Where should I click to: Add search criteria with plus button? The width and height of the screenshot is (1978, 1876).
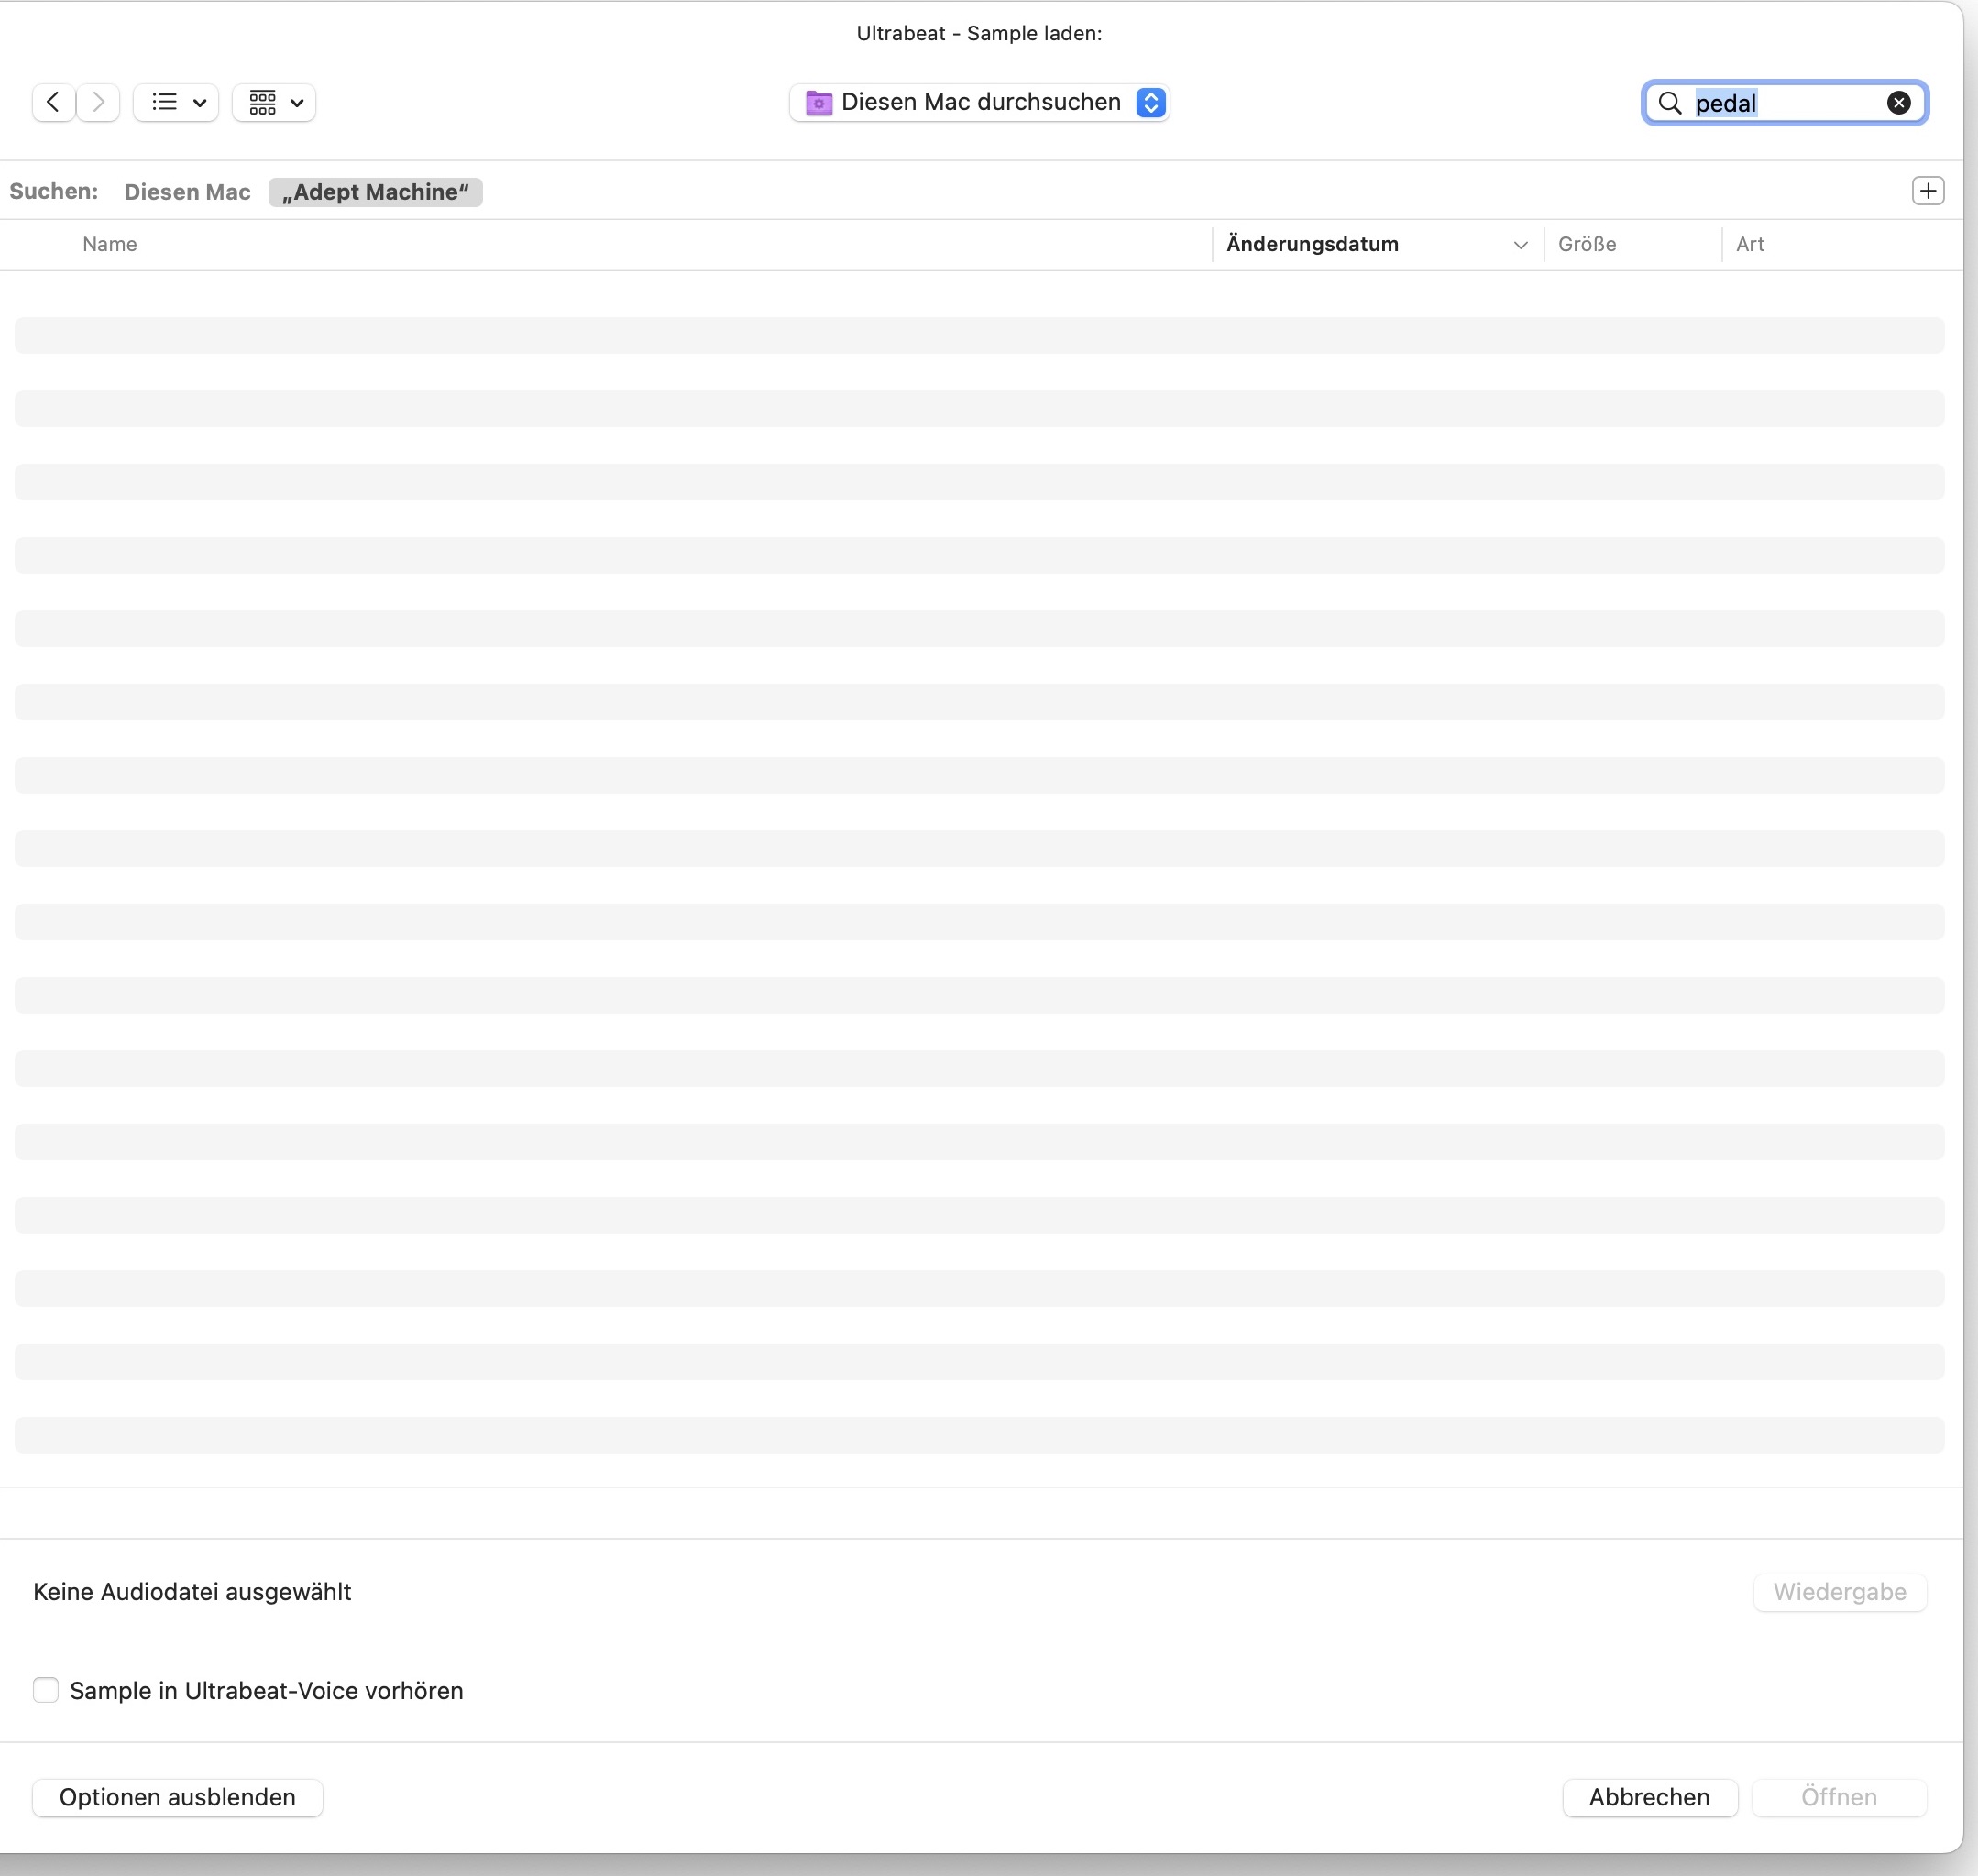click(x=1927, y=191)
